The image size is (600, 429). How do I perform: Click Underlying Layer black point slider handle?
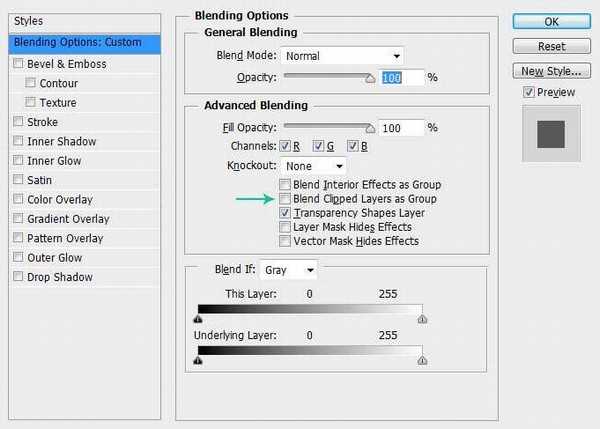click(198, 360)
